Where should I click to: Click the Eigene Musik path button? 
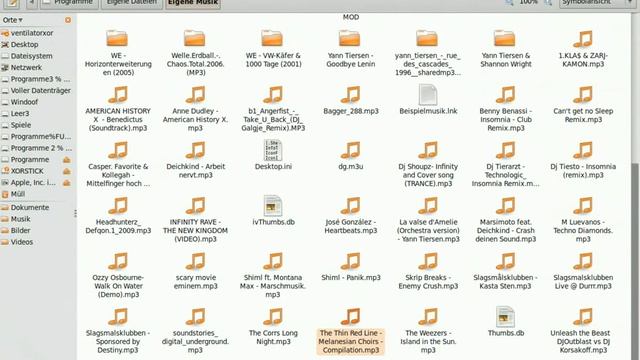pyautogui.click(x=193, y=3)
